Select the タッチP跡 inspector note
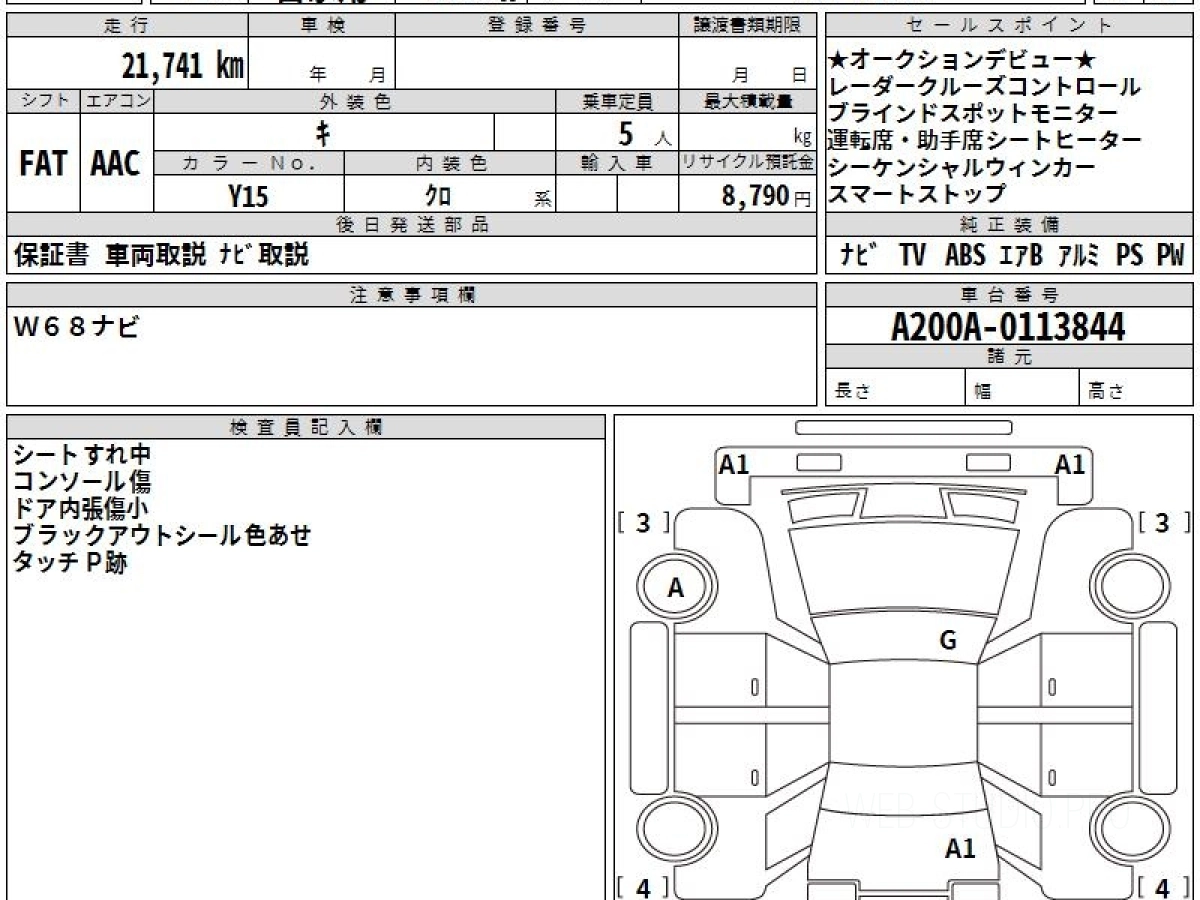 70,563
